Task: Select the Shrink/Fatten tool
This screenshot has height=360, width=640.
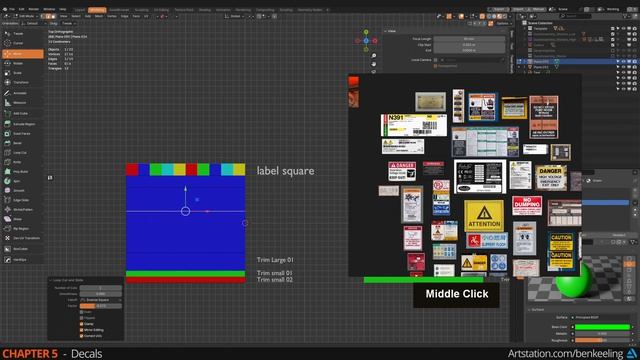Action: (x=22, y=209)
